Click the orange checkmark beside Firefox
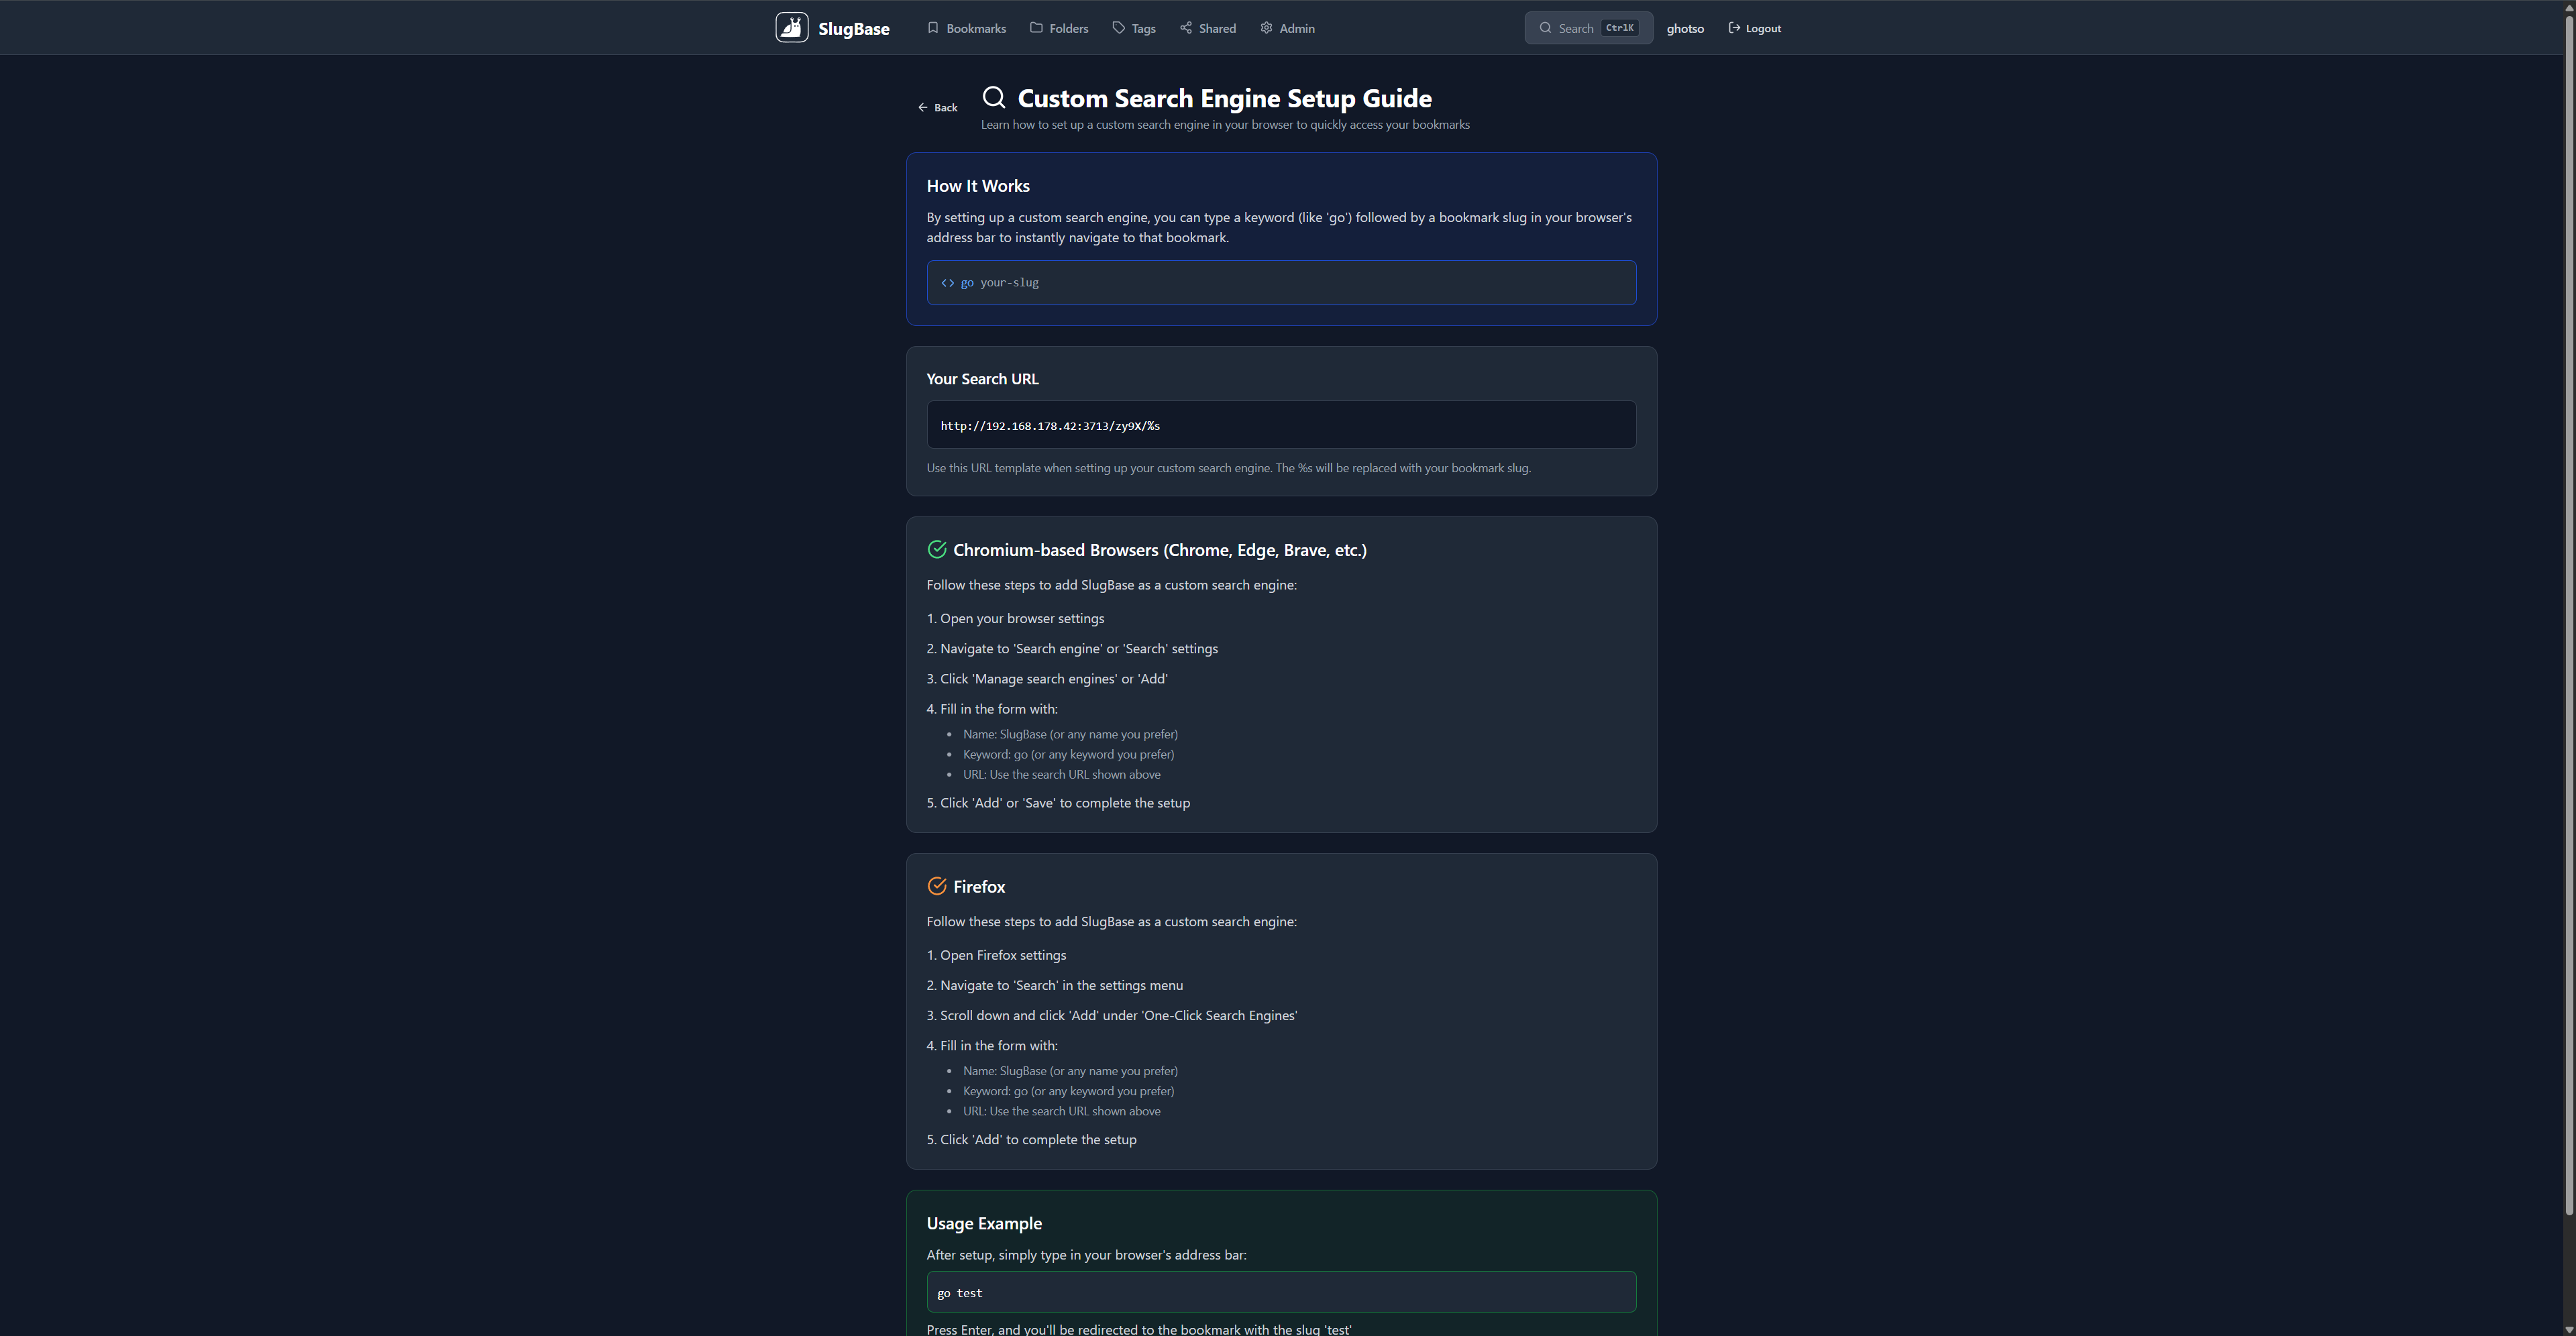Image resolution: width=2576 pixels, height=1336 pixels. click(x=937, y=886)
